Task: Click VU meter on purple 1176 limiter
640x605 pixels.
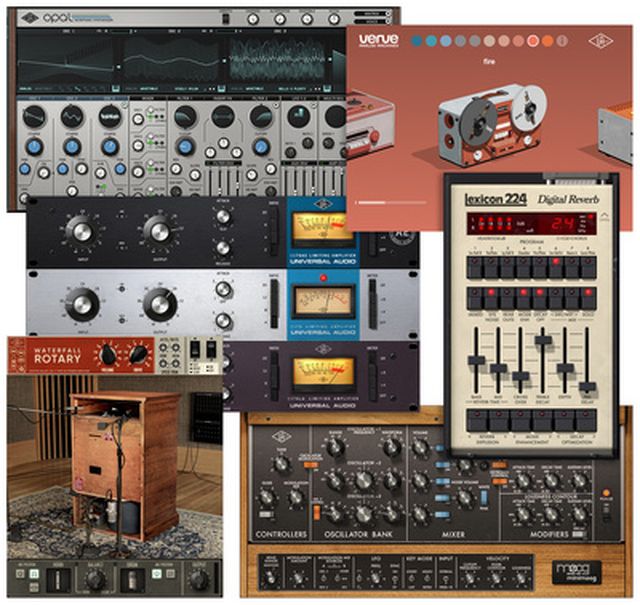Action: point(322,371)
